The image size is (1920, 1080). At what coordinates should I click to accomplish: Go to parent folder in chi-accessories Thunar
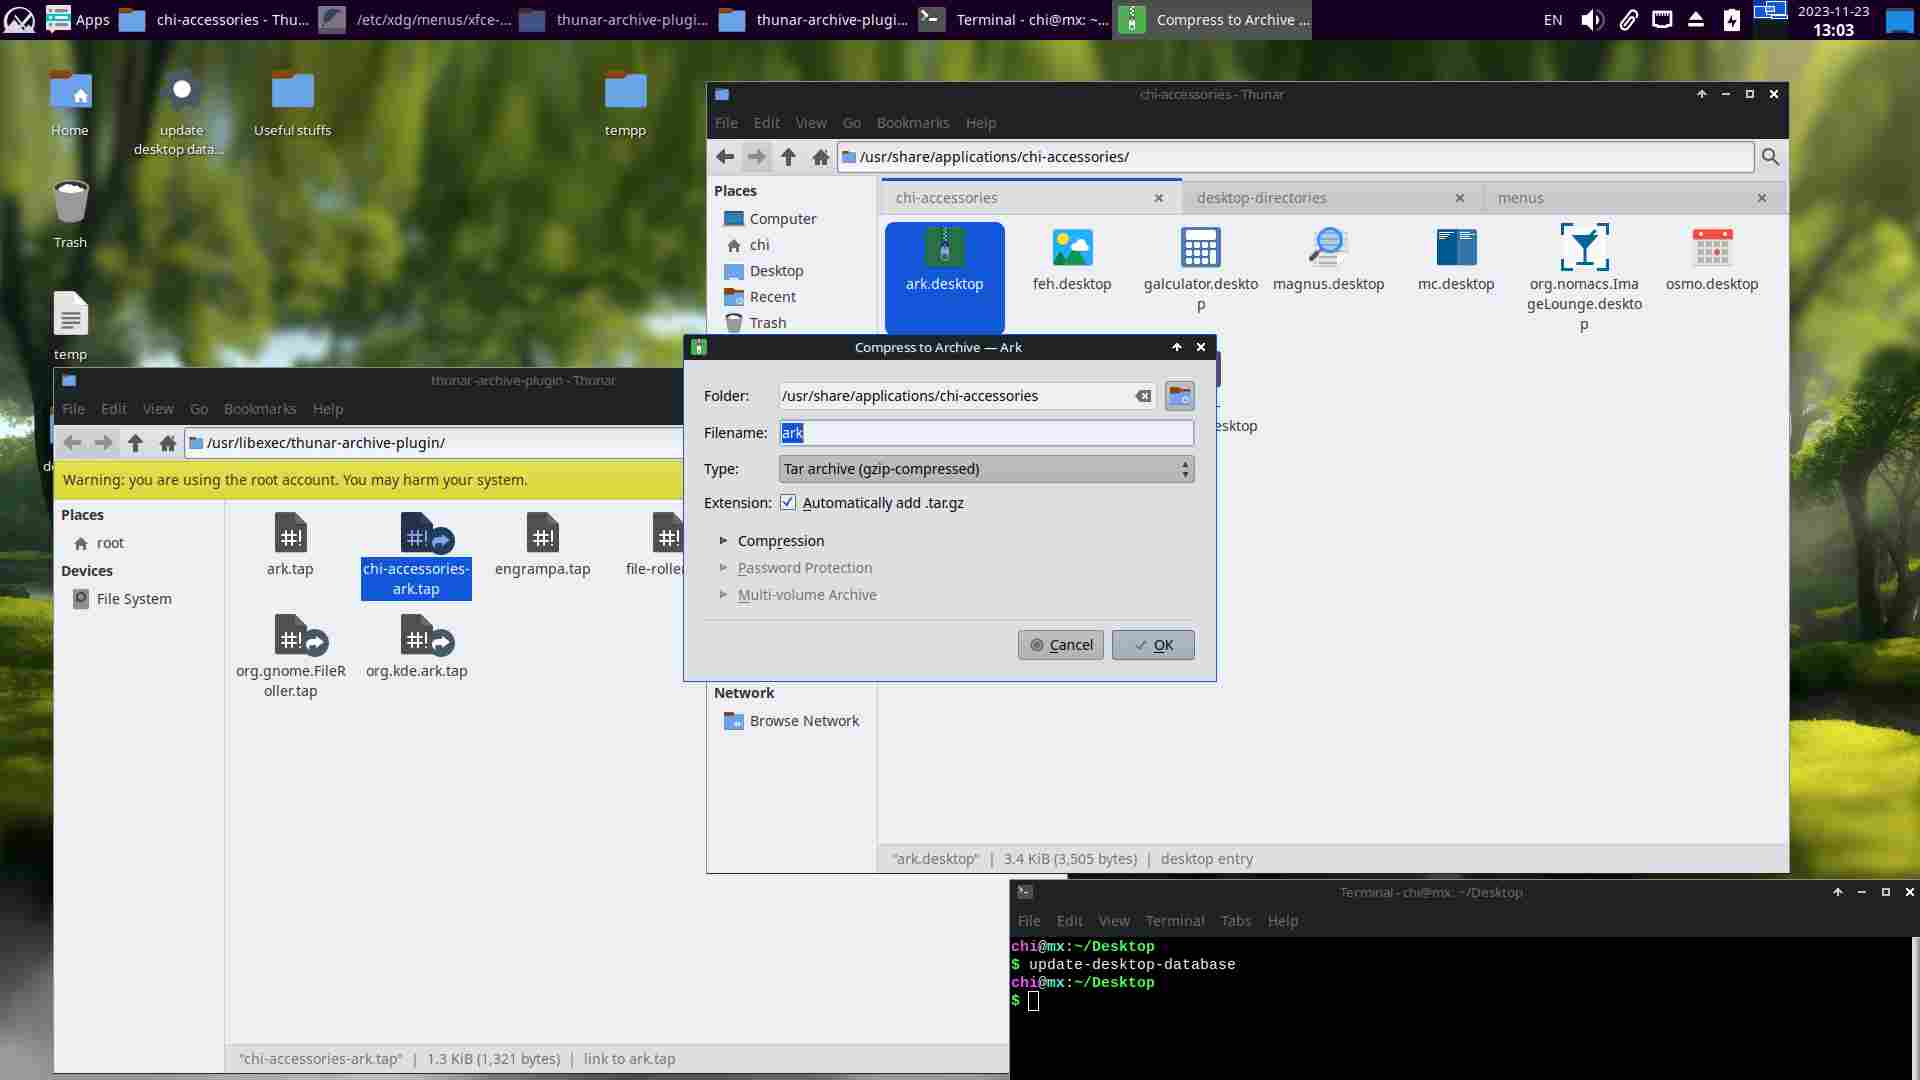click(788, 157)
